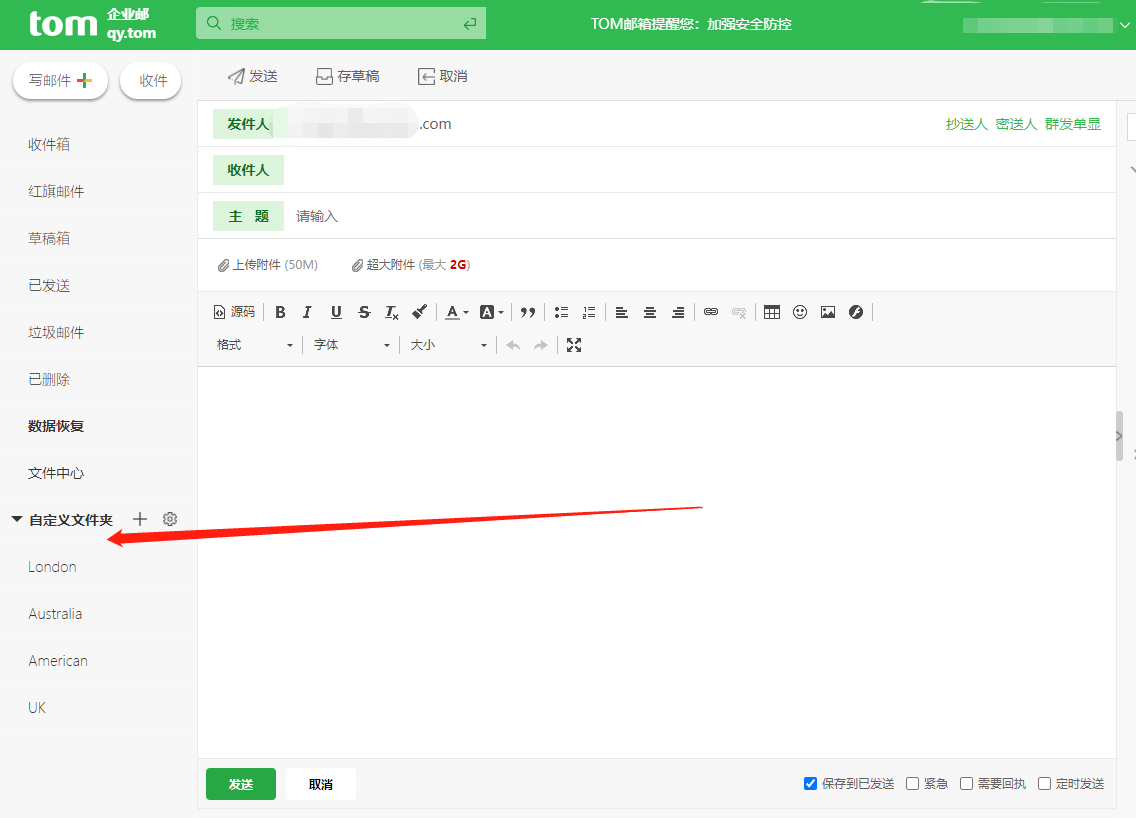Insert an image into the message
The image size is (1136, 818).
click(x=828, y=312)
